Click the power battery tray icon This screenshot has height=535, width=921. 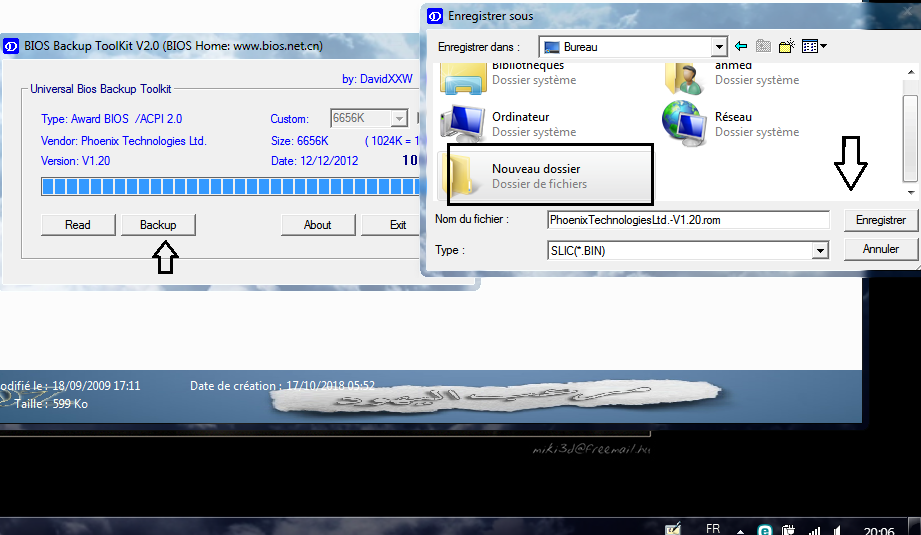click(x=788, y=530)
